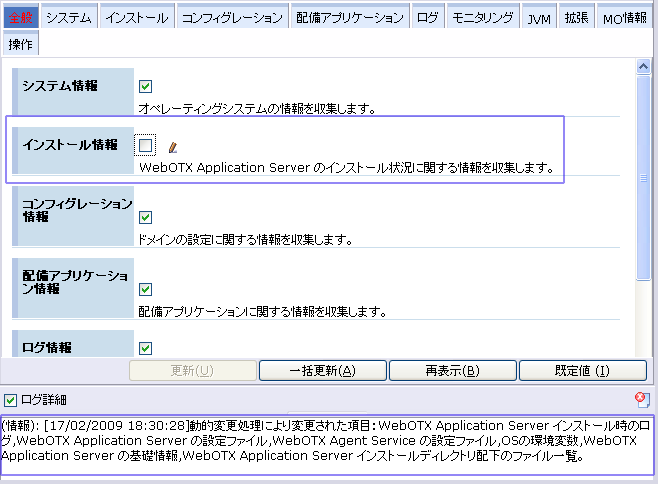The width and height of the screenshot is (658, 484).
Task: Reset values with 既定値(I) button
Action: pos(581,371)
